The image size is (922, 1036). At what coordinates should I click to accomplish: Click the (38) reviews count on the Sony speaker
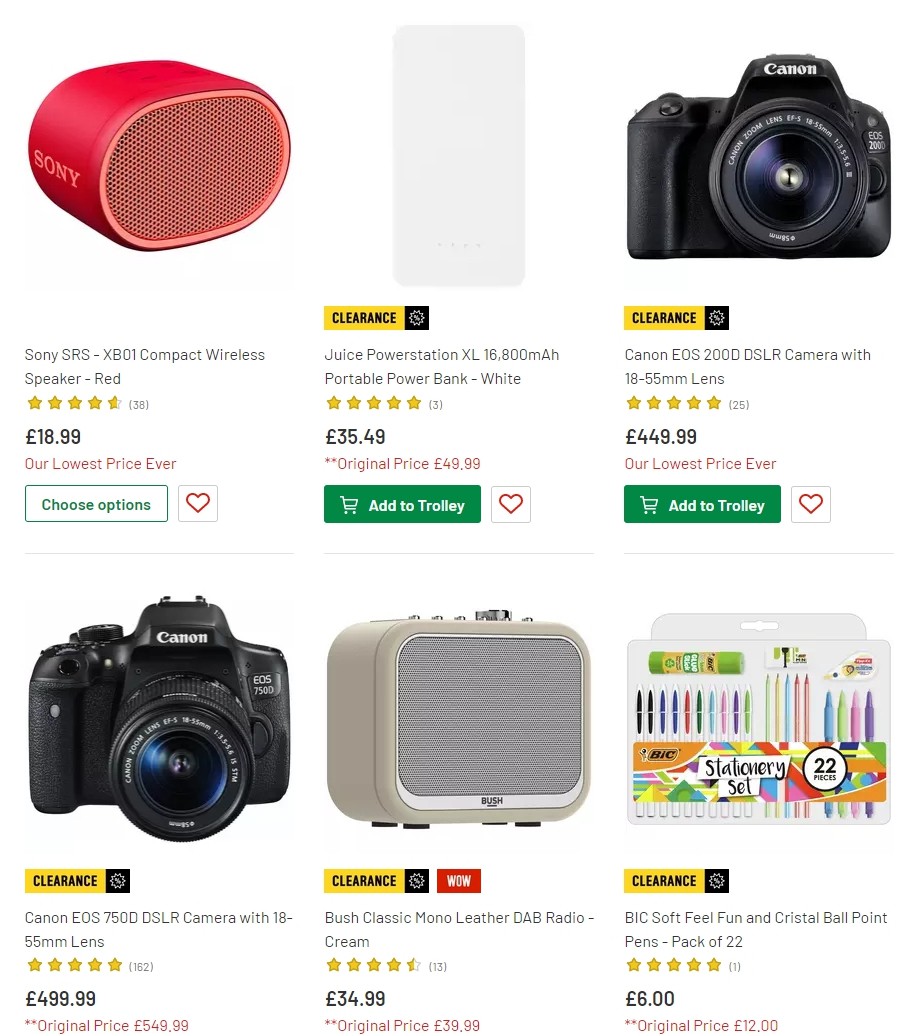(138, 404)
